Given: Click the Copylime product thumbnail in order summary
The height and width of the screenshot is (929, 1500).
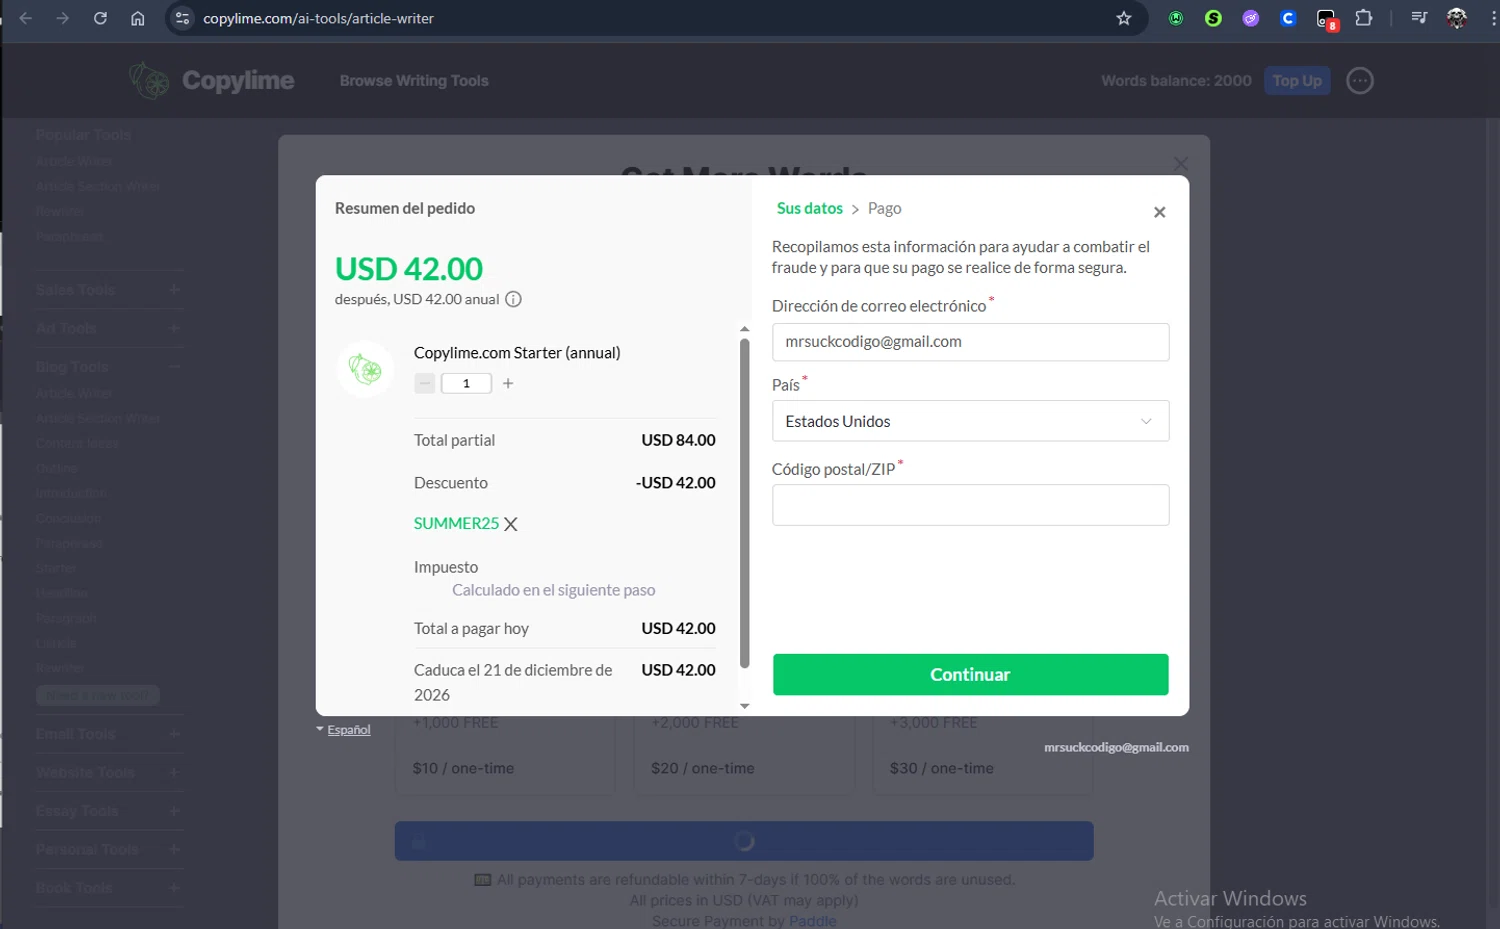Looking at the screenshot, I should tap(365, 369).
